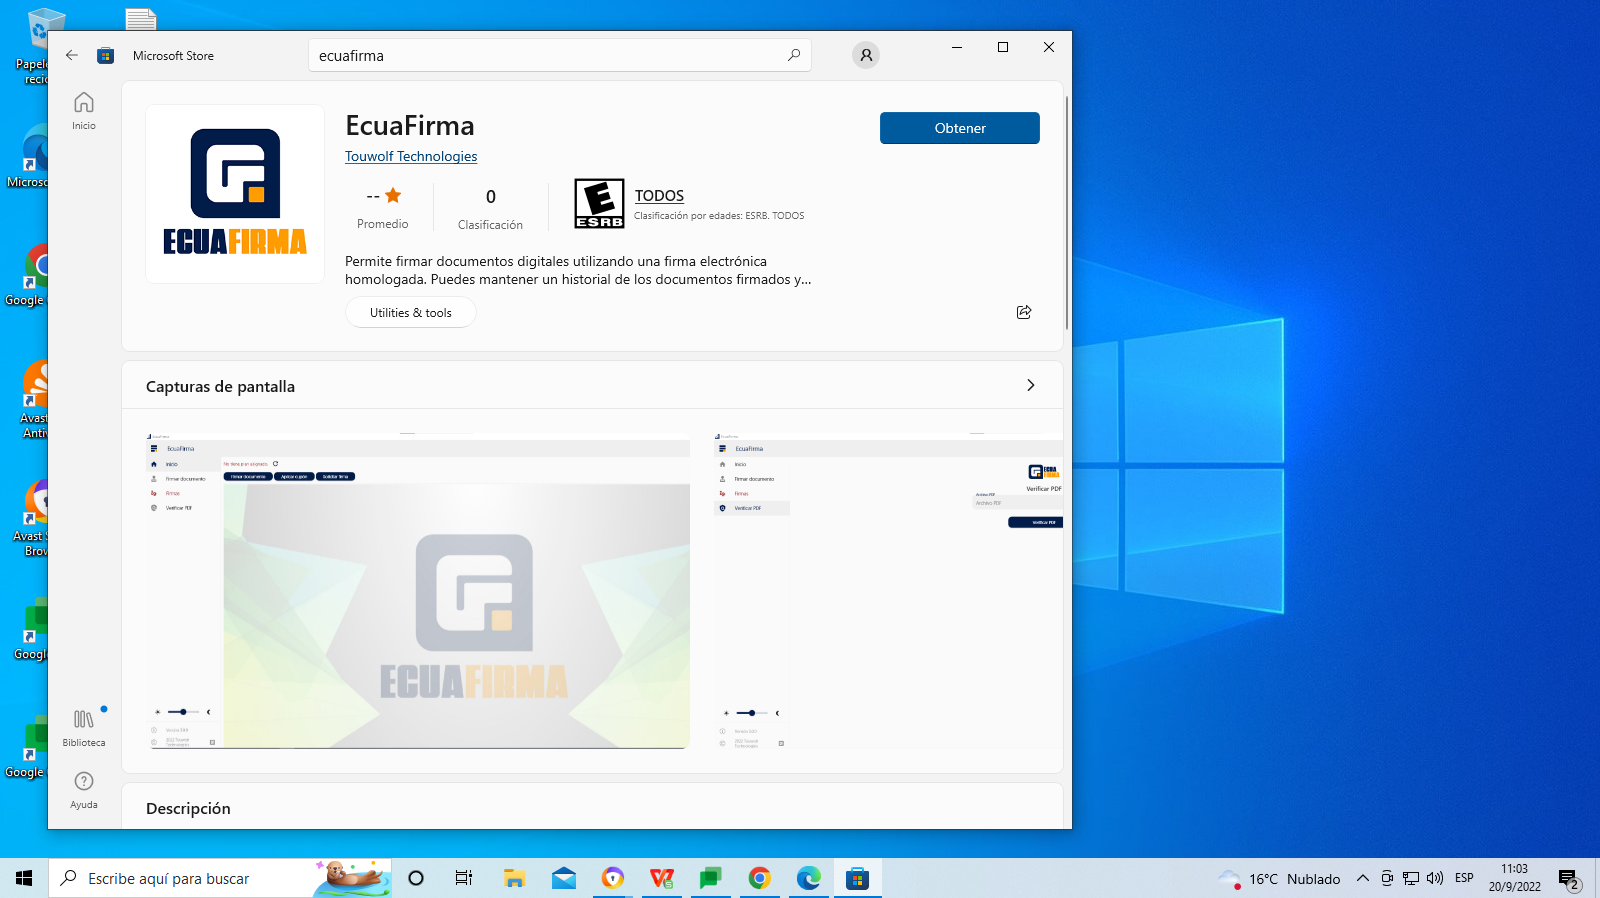Open Avast Secure Browser from taskbar
This screenshot has width=1600, height=898.
(x=613, y=878)
